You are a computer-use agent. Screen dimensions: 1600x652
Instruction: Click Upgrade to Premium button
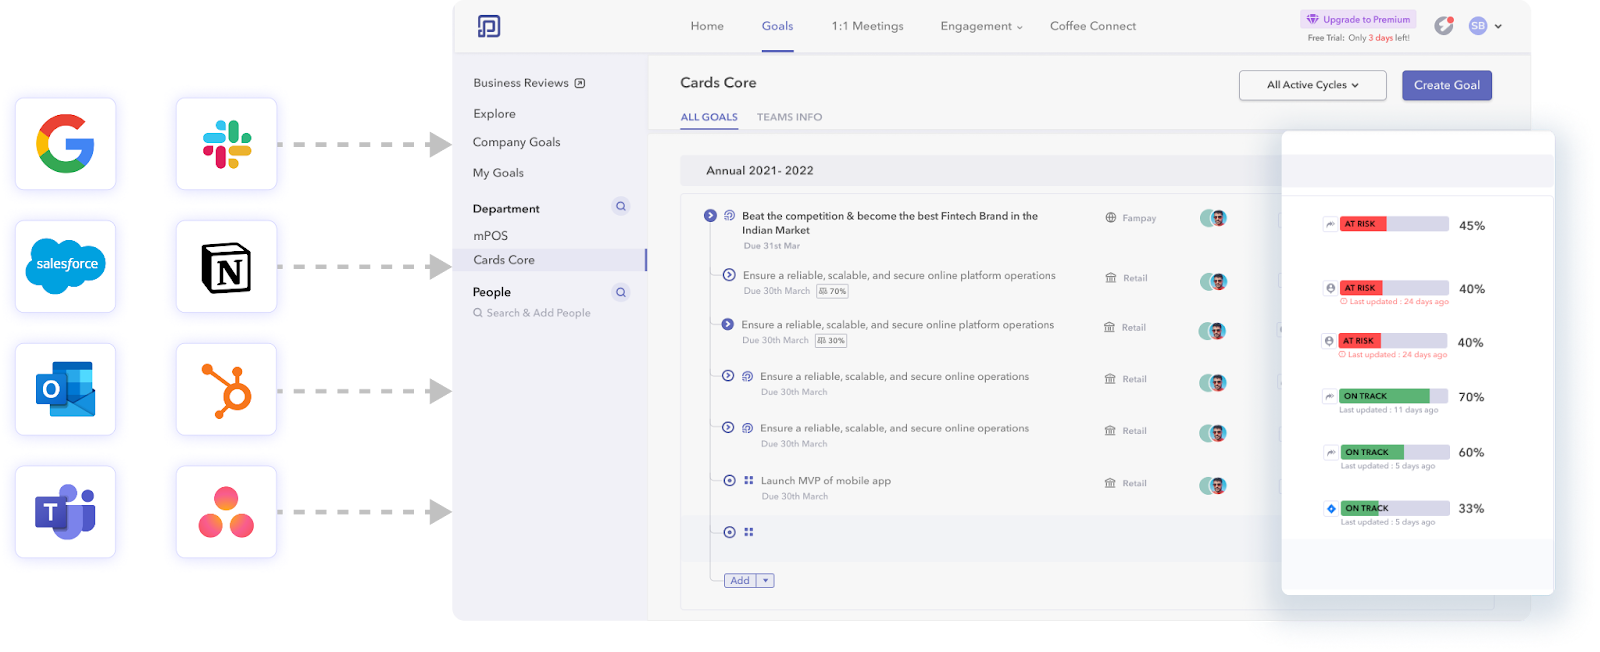1358,19
